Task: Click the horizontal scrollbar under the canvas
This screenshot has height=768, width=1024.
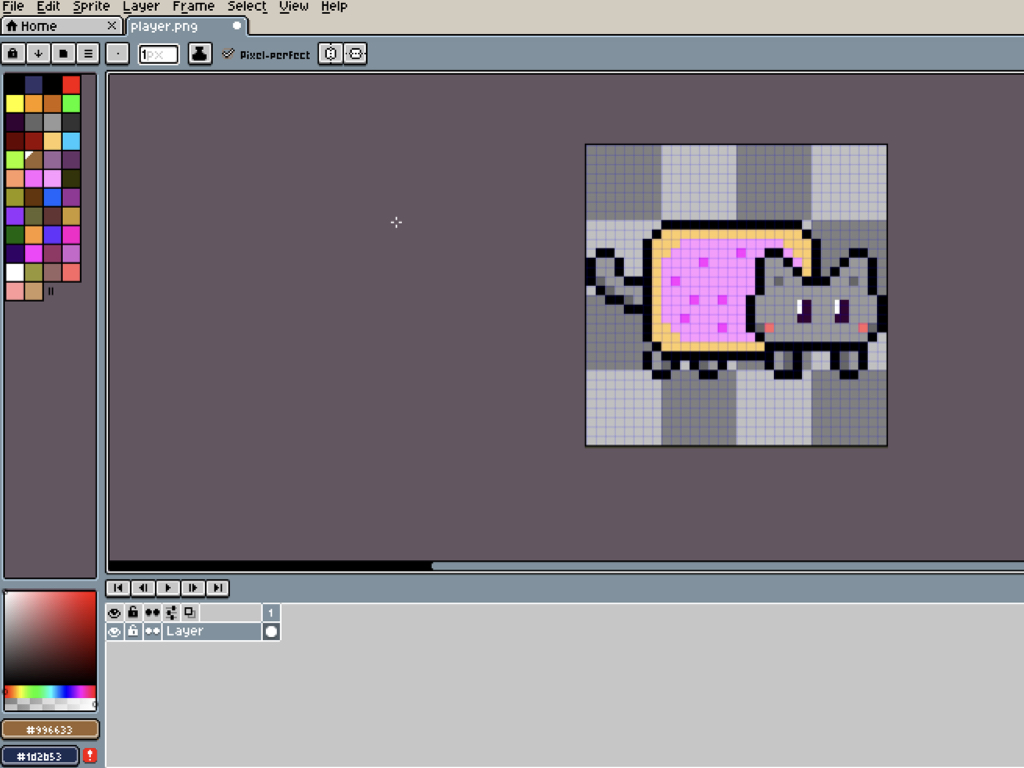Action: [728, 566]
